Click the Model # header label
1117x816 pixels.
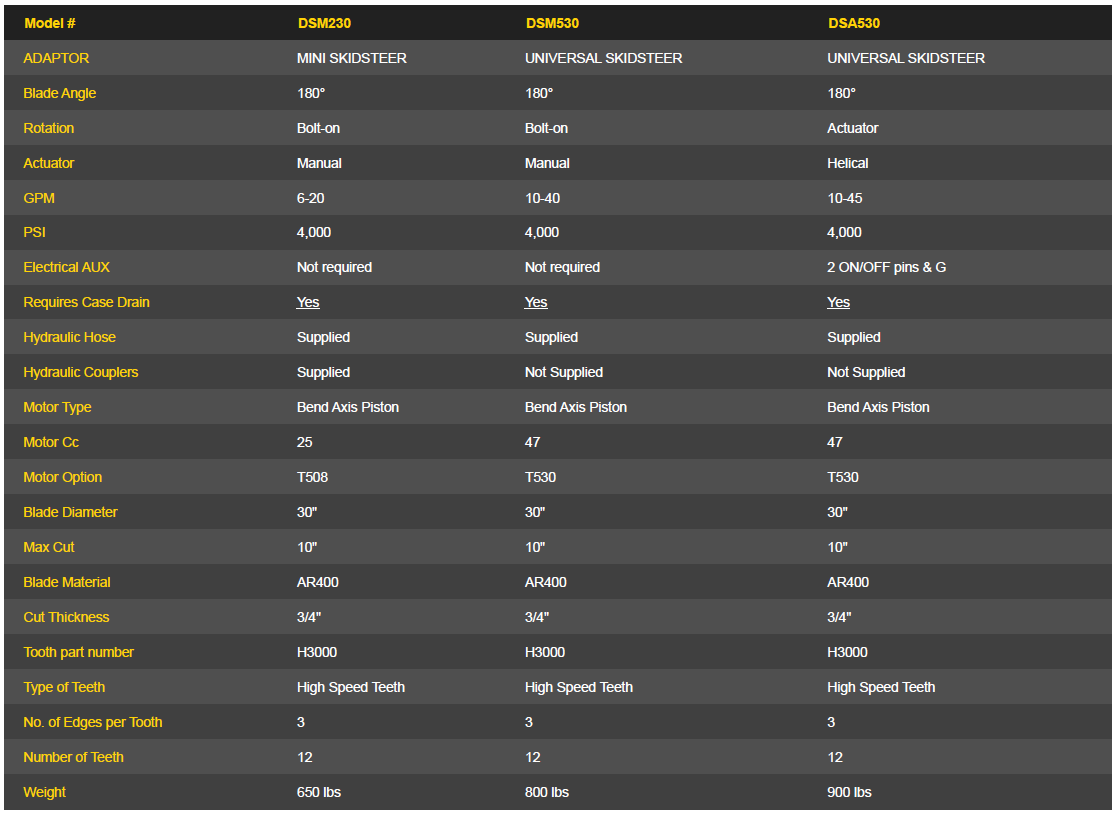[50, 23]
